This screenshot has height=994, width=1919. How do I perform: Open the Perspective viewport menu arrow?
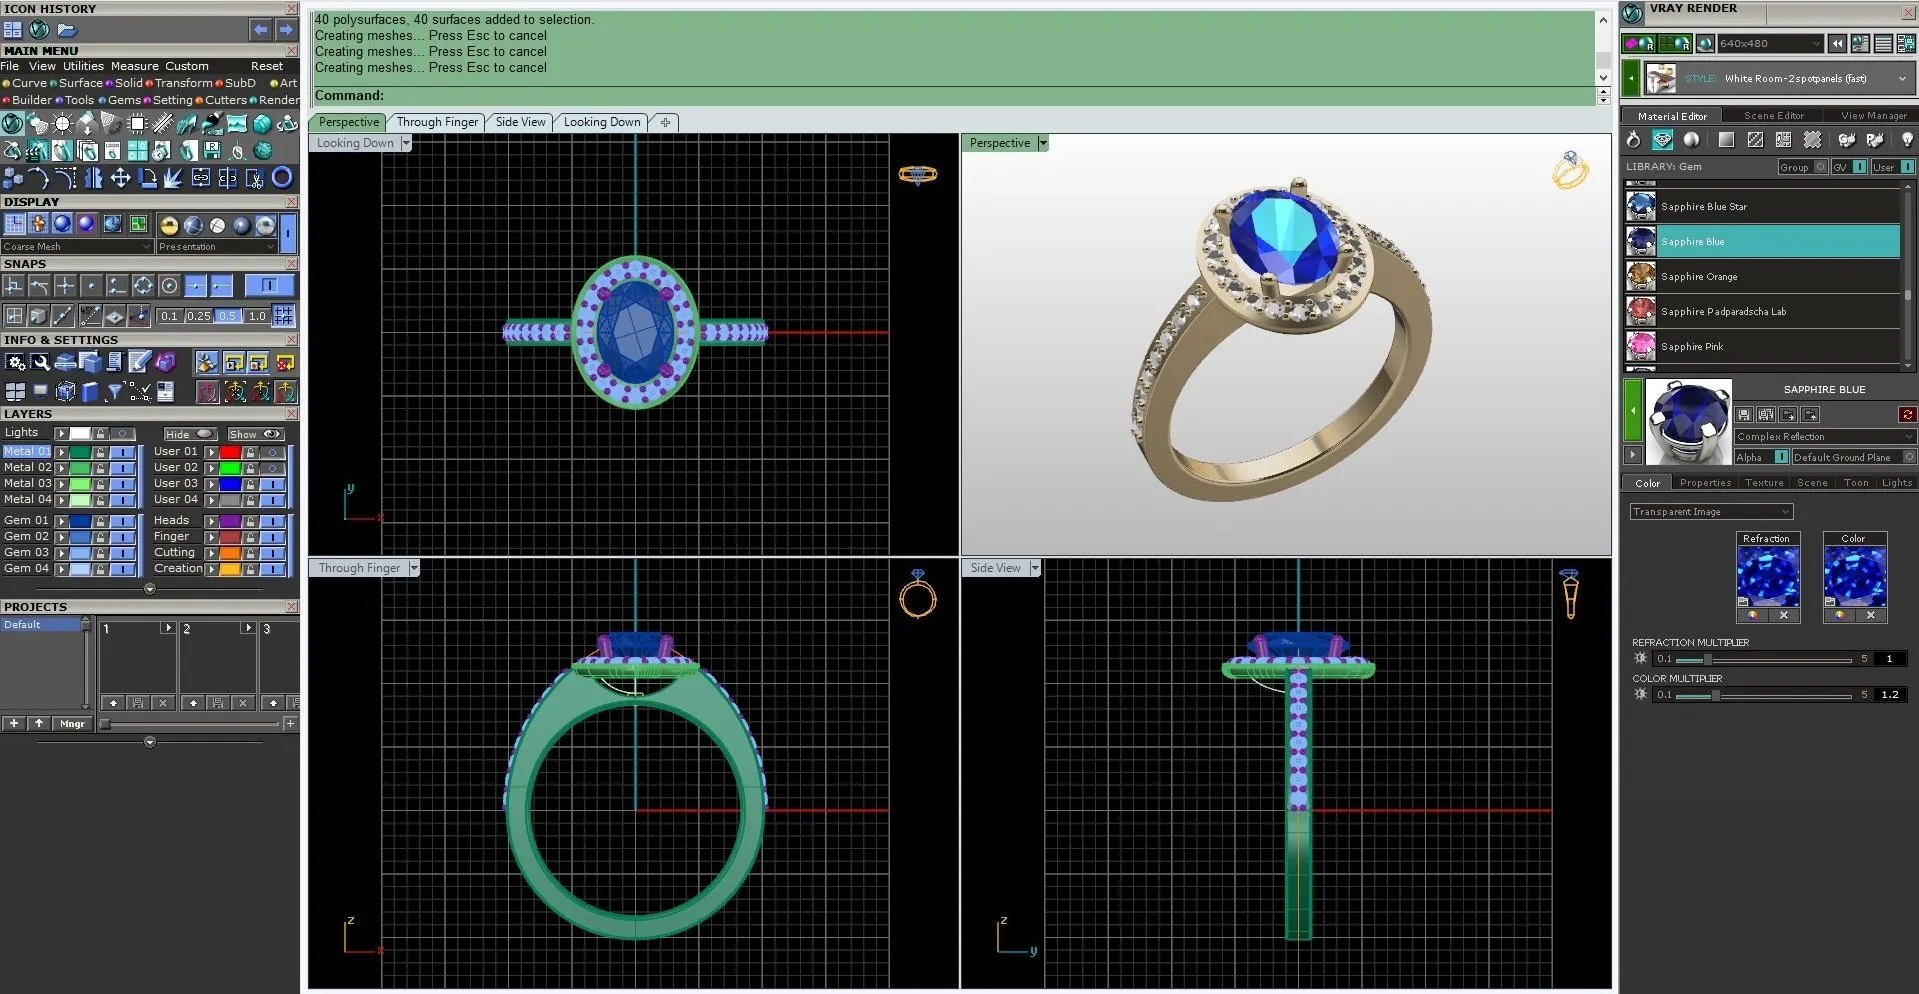click(x=1042, y=143)
